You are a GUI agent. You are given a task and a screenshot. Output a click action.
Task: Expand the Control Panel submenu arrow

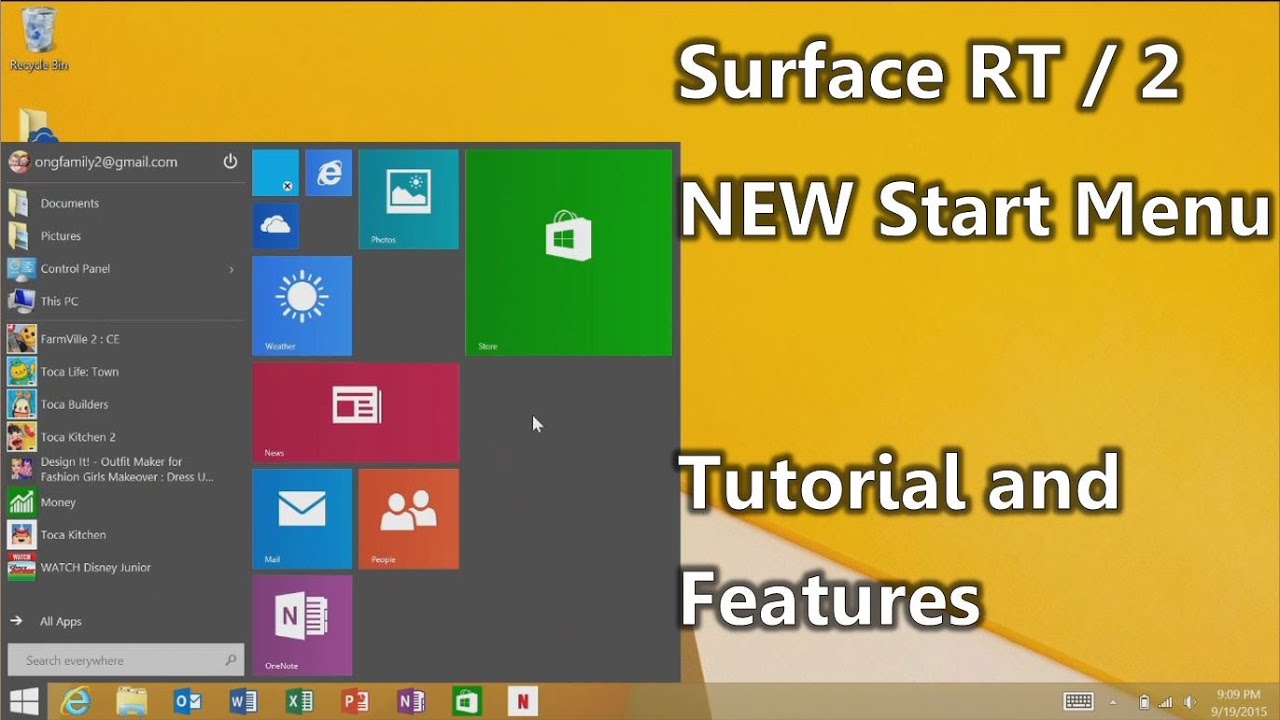[231, 269]
